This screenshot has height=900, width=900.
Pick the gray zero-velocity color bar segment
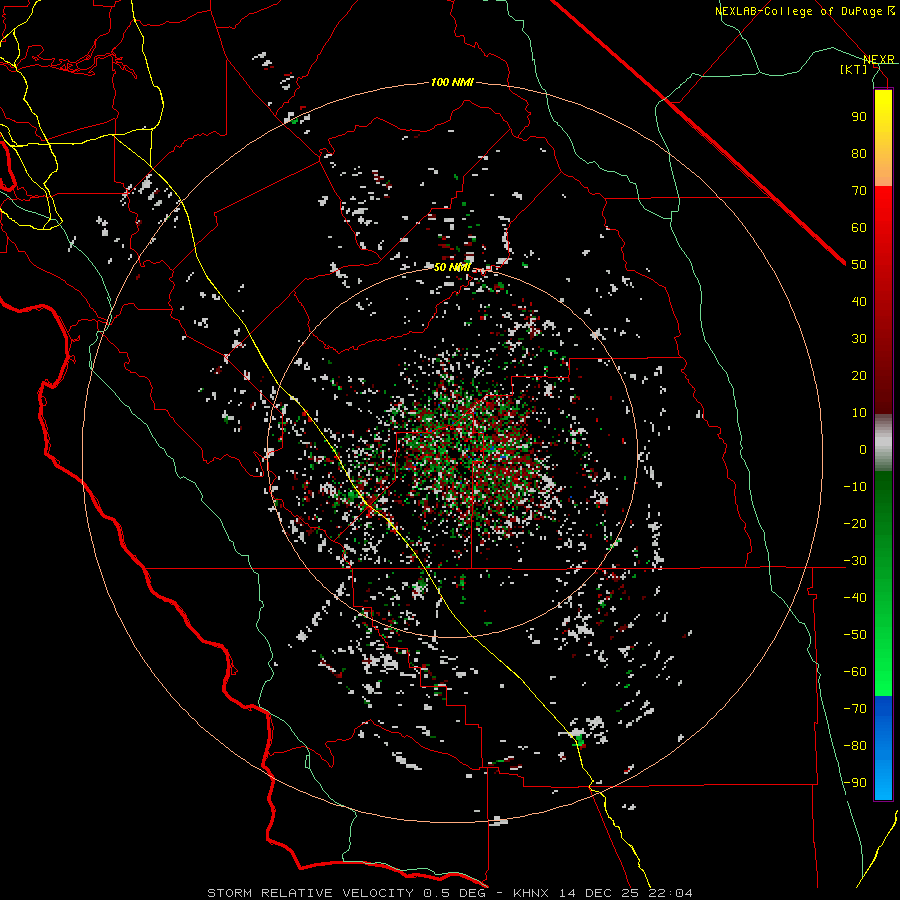pos(883,443)
